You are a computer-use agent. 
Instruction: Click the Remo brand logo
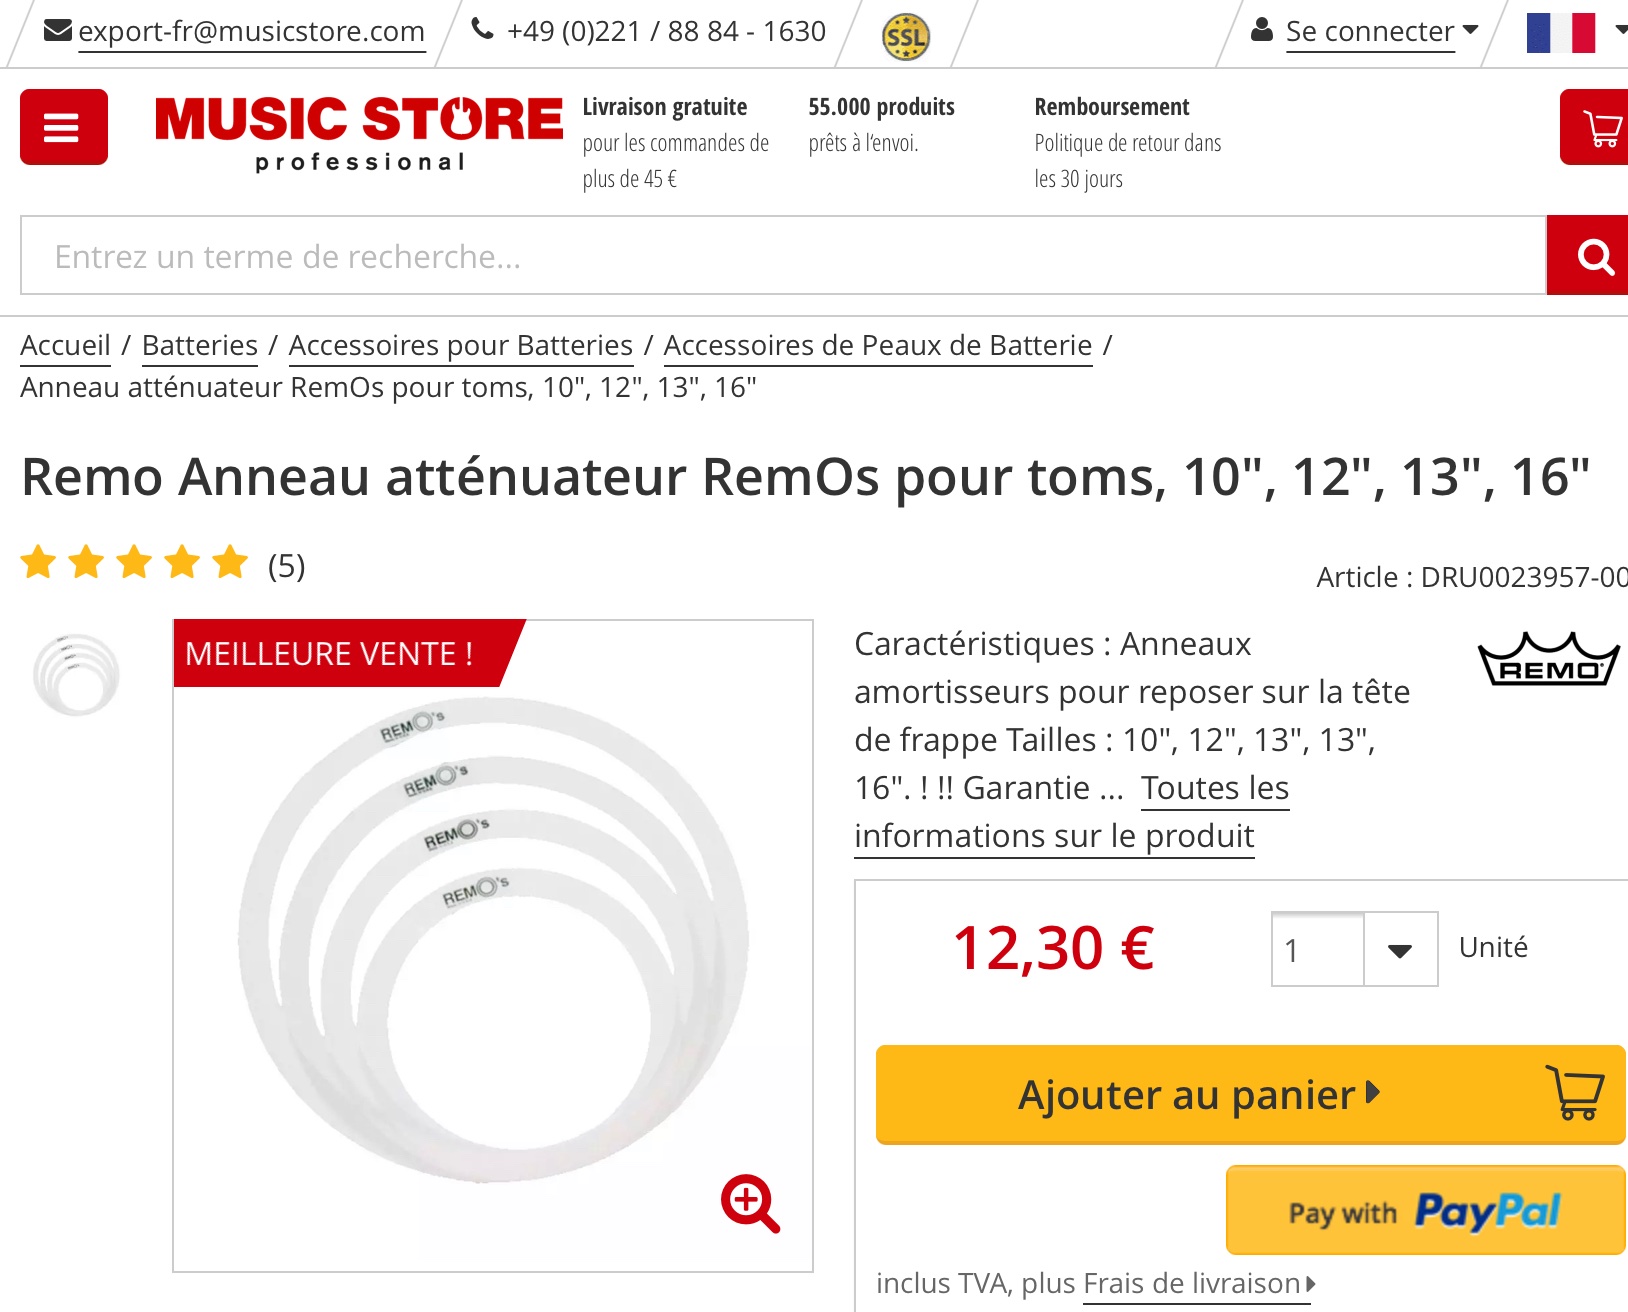pos(1548,660)
